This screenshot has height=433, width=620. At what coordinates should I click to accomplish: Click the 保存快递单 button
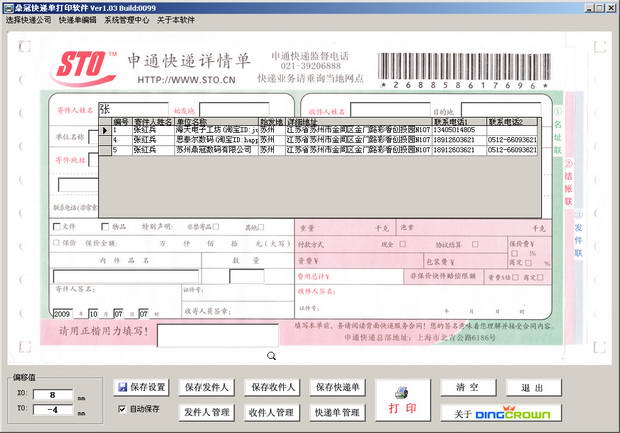pyautogui.click(x=337, y=388)
